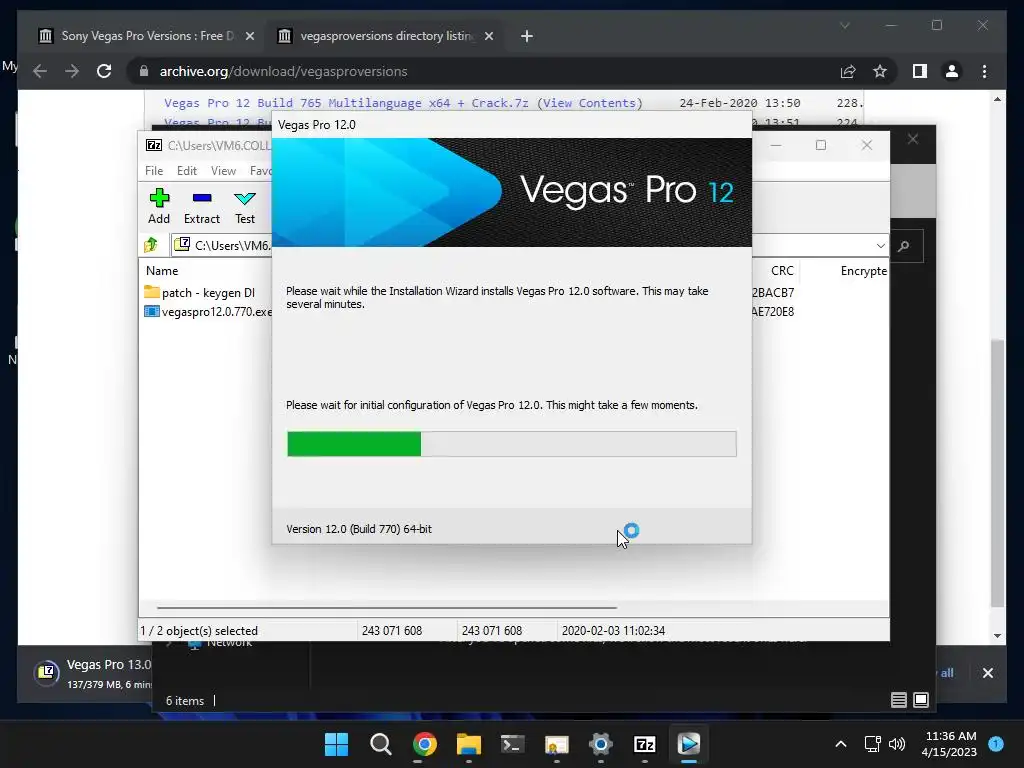Click the Add button in 7-Zip toolbar

[159, 206]
